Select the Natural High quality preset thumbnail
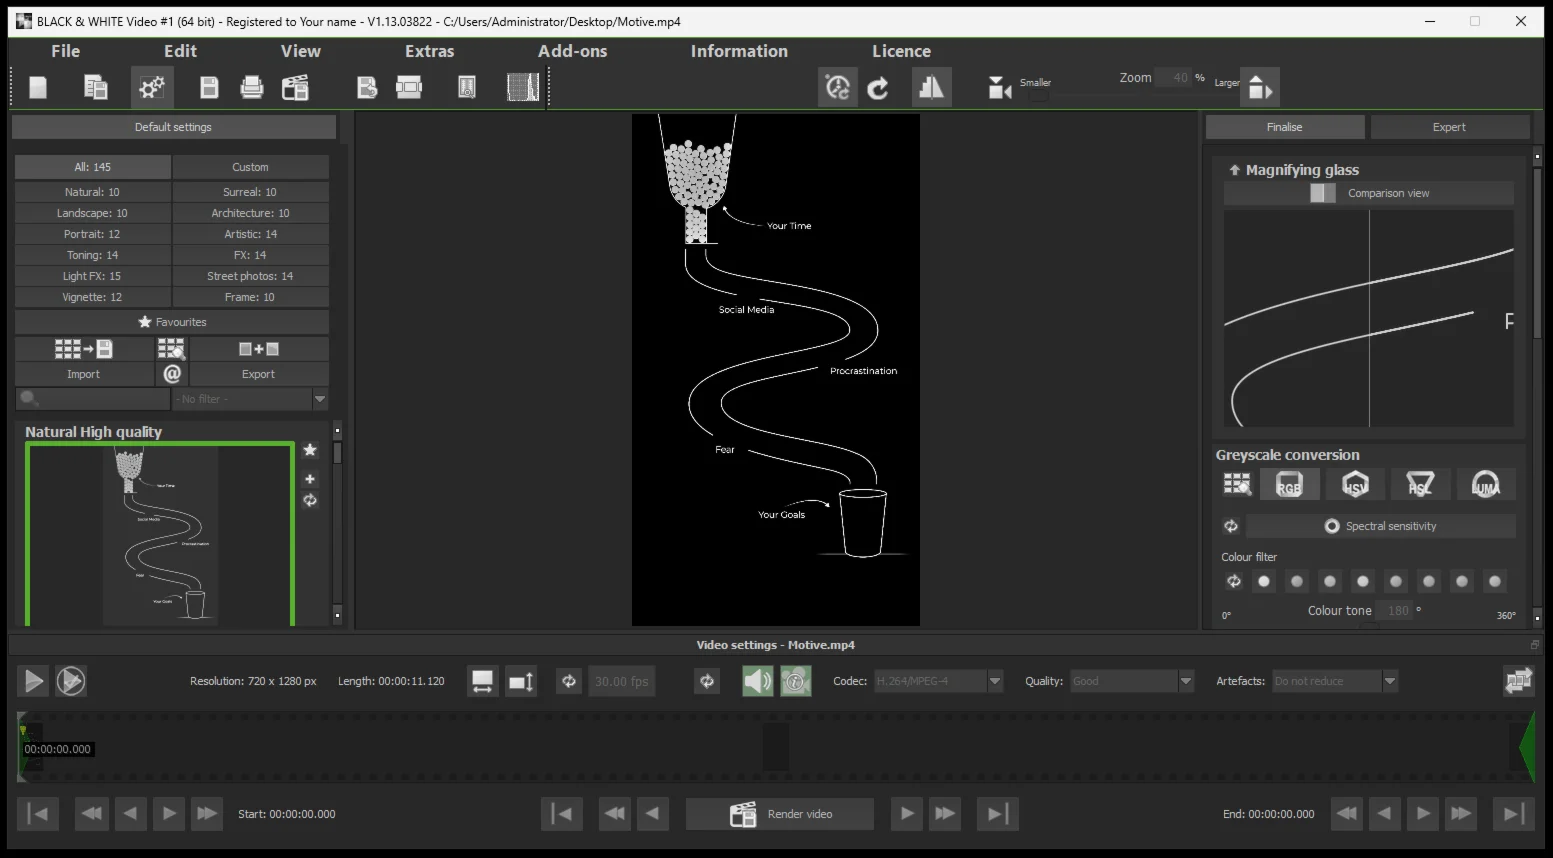1553x858 pixels. point(160,534)
